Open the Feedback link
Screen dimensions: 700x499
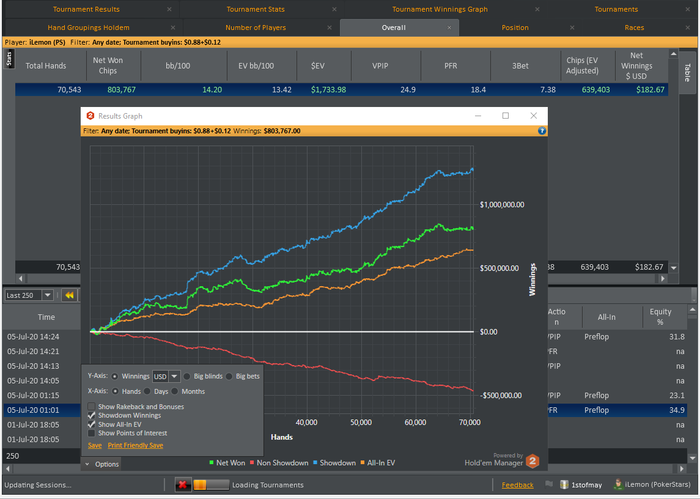coord(517,485)
